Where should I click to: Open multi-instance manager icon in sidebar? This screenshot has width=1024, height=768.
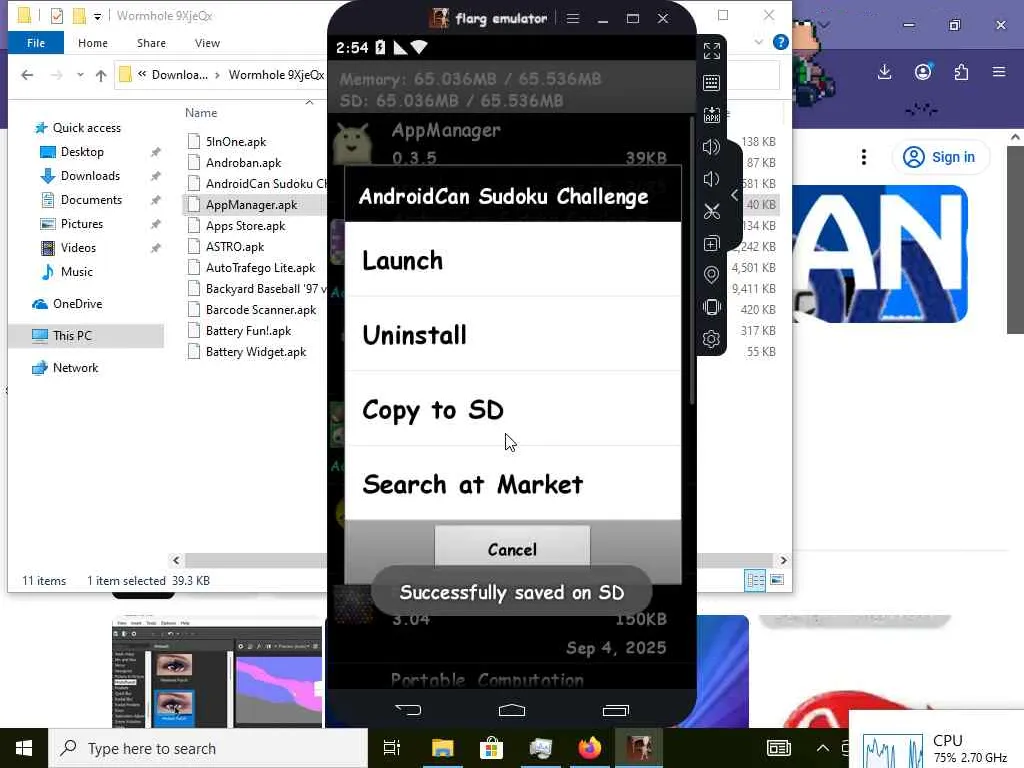click(x=712, y=244)
